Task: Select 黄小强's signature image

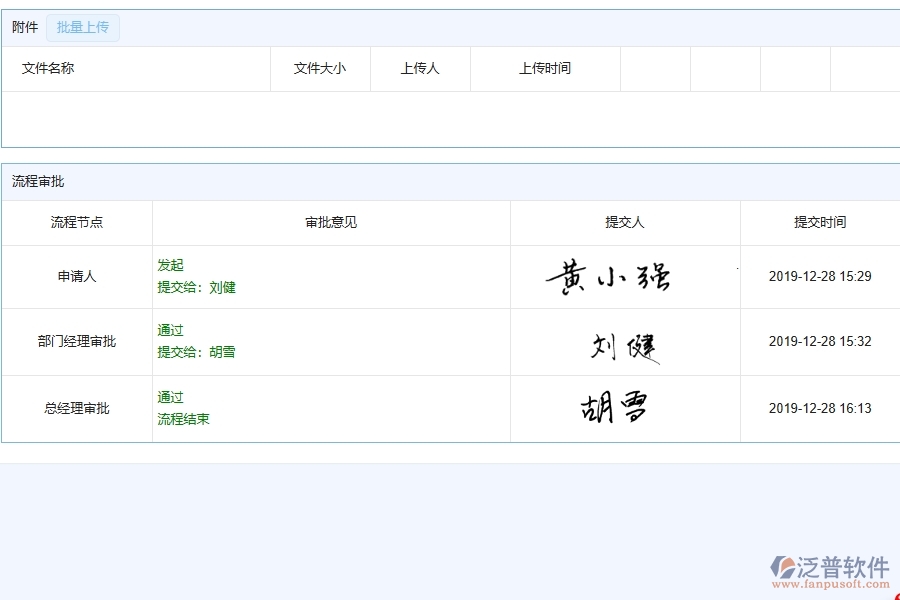Action: (x=623, y=276)
